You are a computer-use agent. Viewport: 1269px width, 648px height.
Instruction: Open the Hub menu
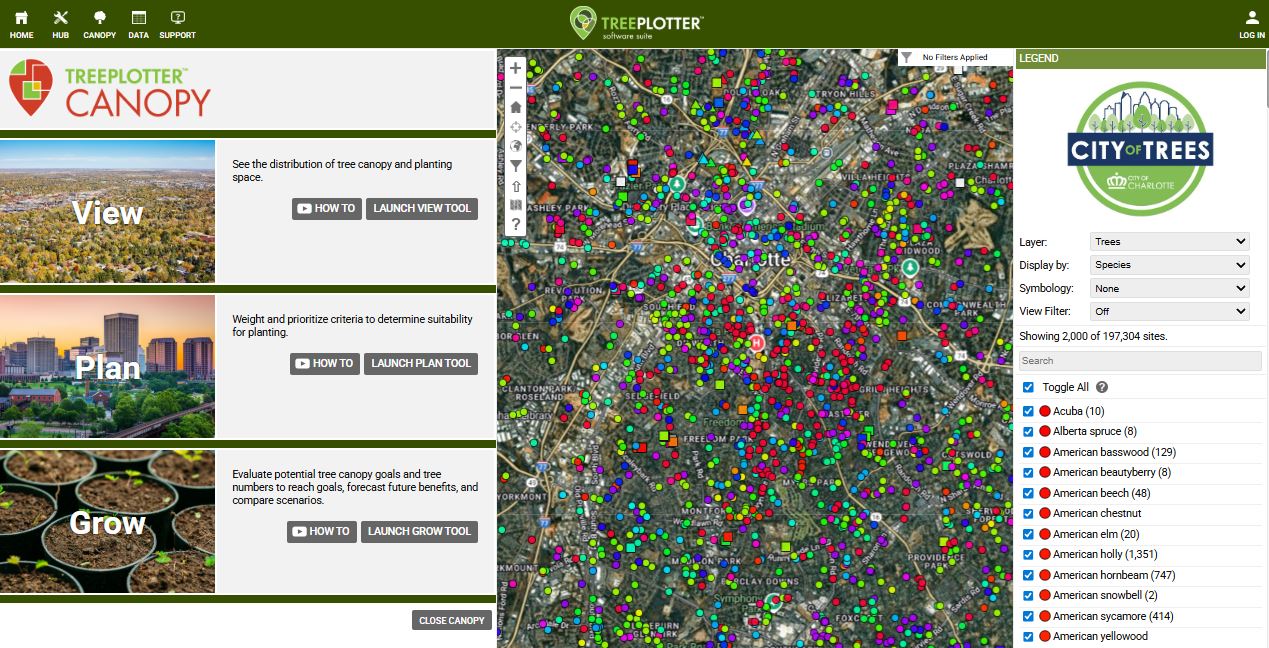[x=60, y=24]
